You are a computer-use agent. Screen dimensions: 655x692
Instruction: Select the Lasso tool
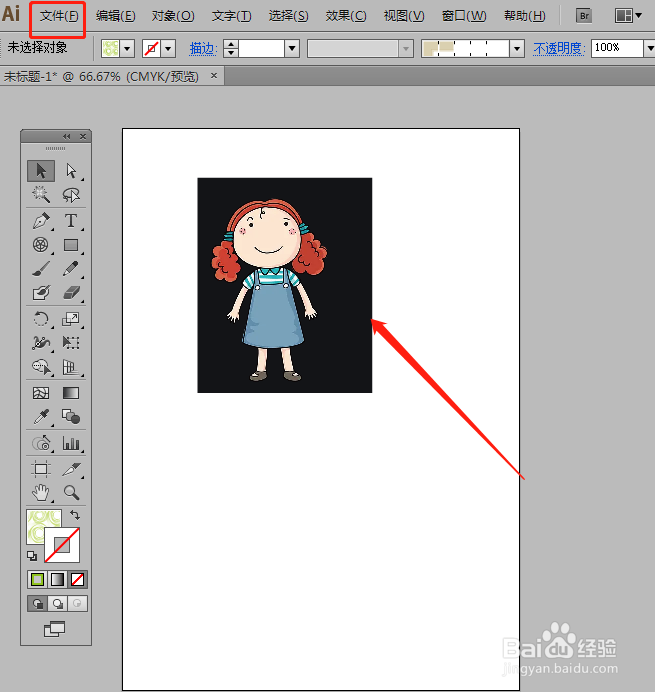pos(71,194)
